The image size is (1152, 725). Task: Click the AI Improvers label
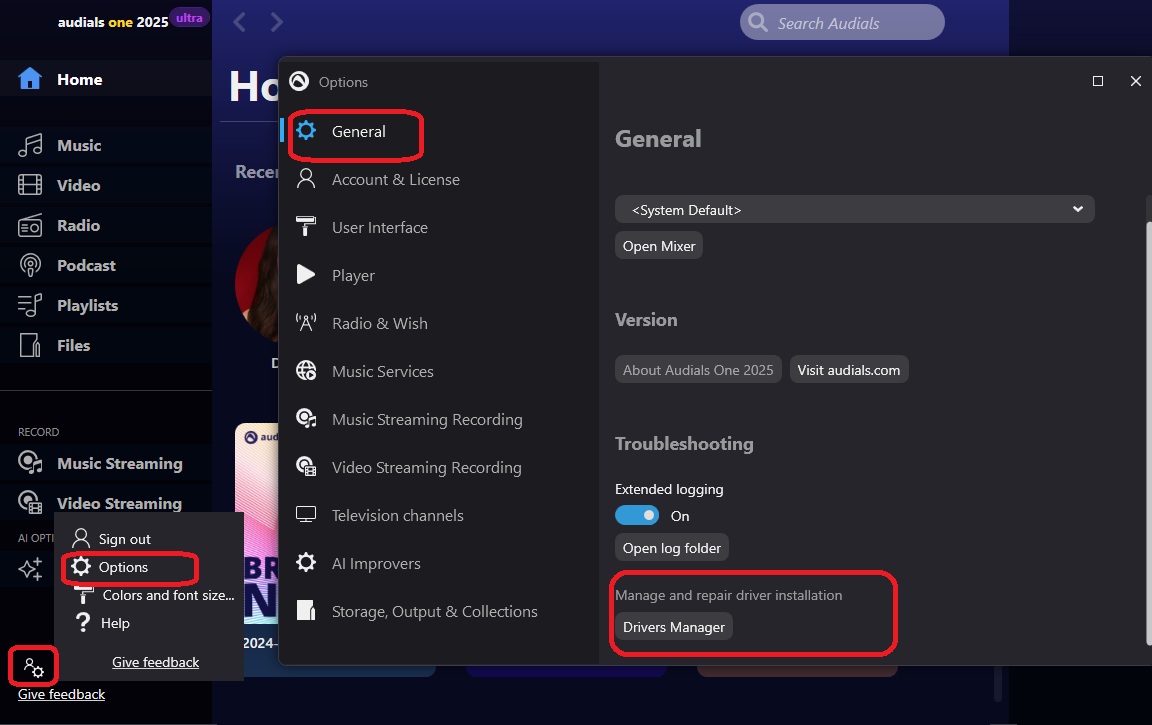[x=376, y=563]
